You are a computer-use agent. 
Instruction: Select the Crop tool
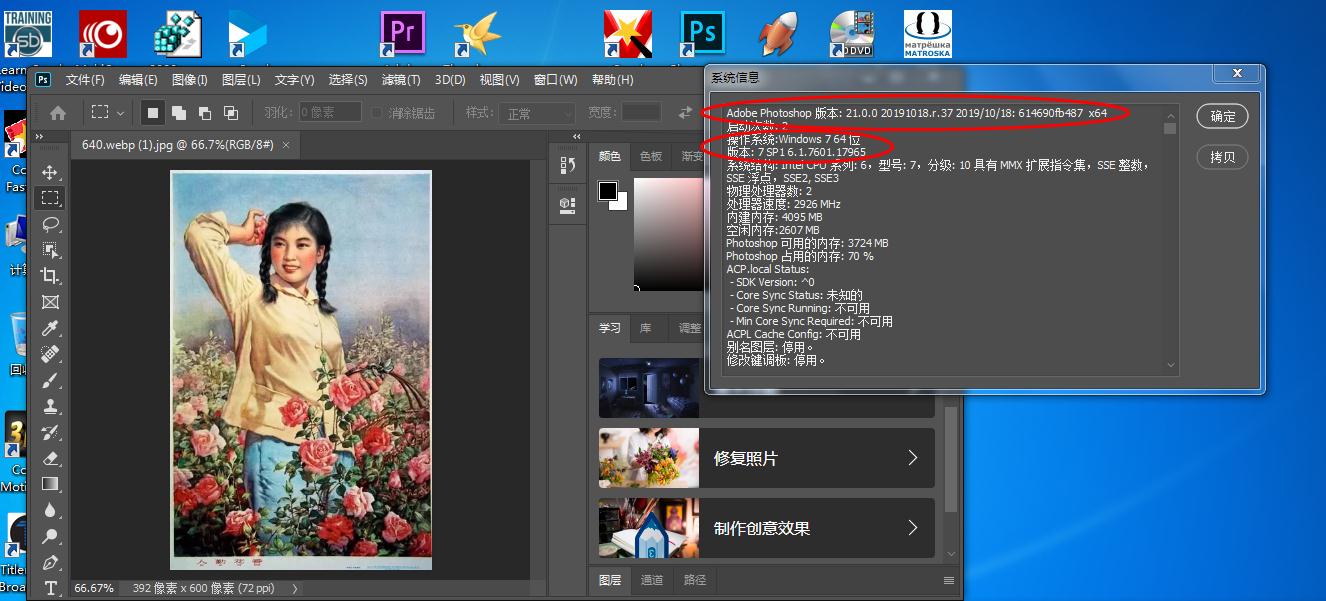[50, 276]
